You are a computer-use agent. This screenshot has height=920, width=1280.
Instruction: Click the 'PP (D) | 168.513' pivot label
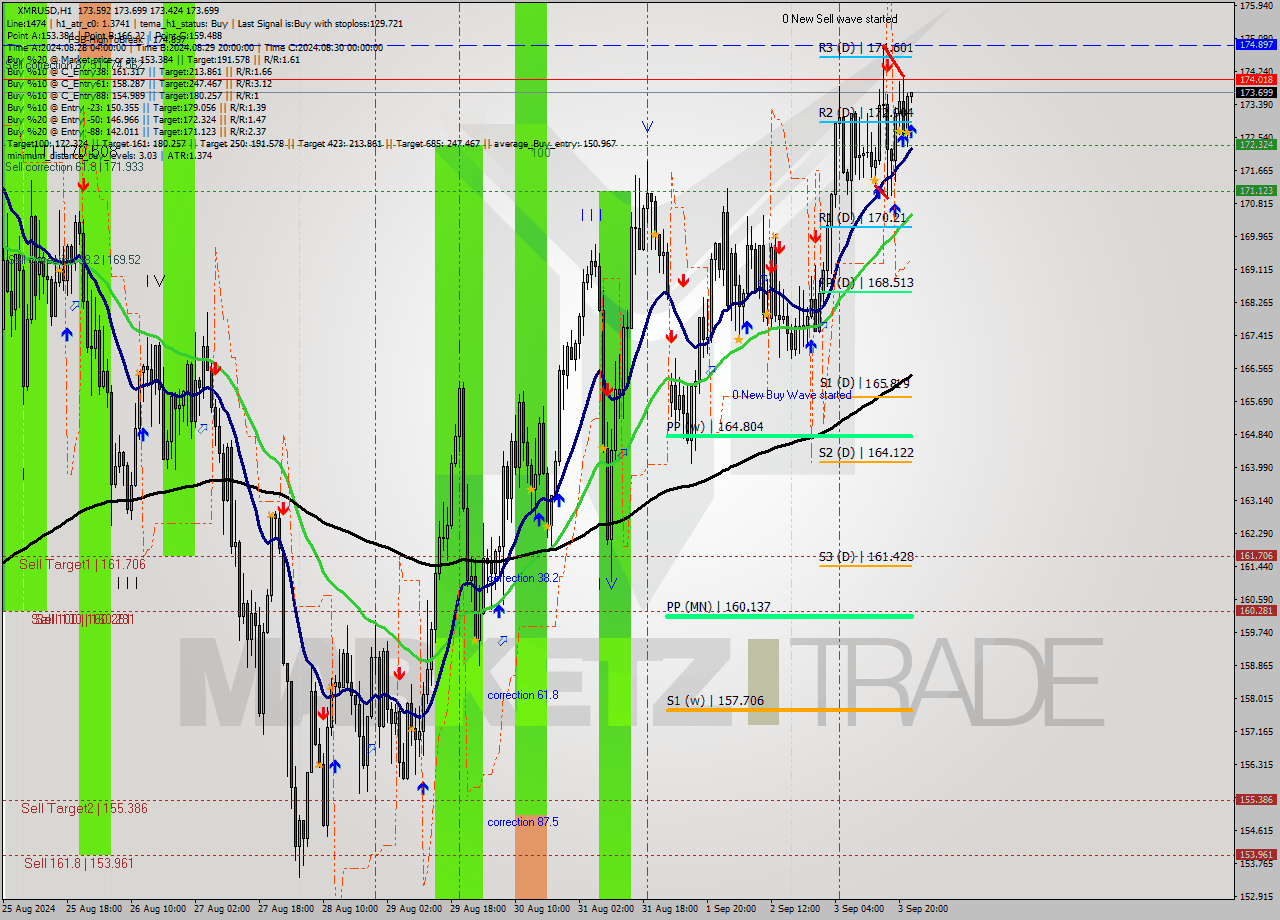(866, 282)
